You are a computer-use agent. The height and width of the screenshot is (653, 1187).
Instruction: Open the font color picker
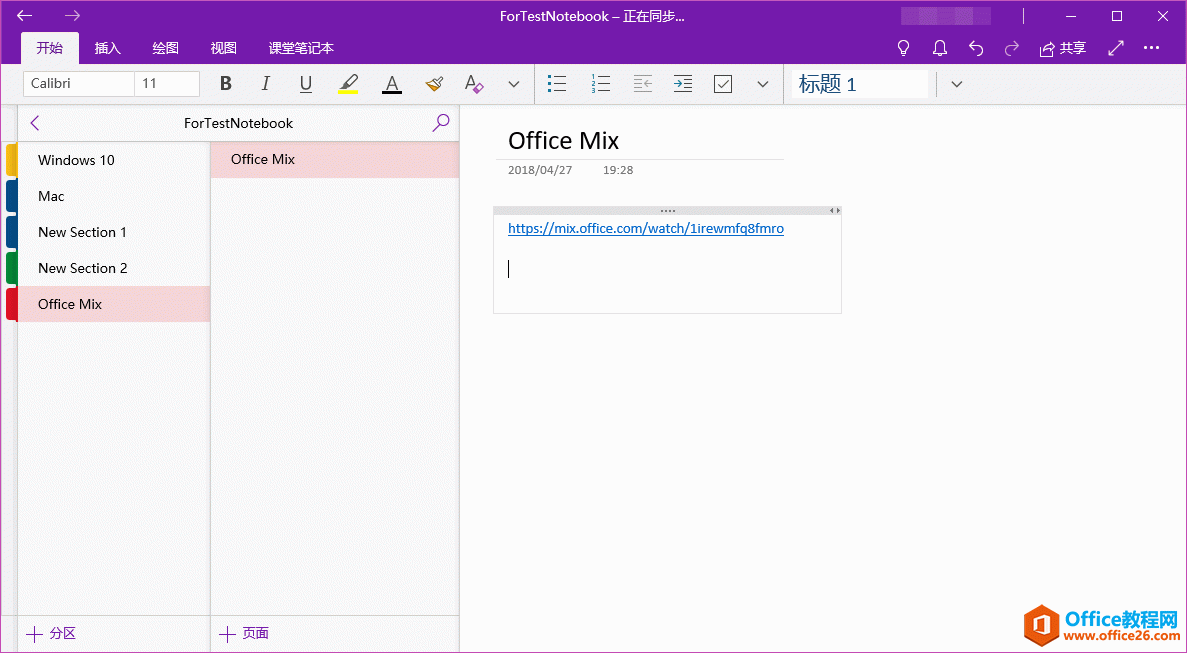tap(391, 83)
